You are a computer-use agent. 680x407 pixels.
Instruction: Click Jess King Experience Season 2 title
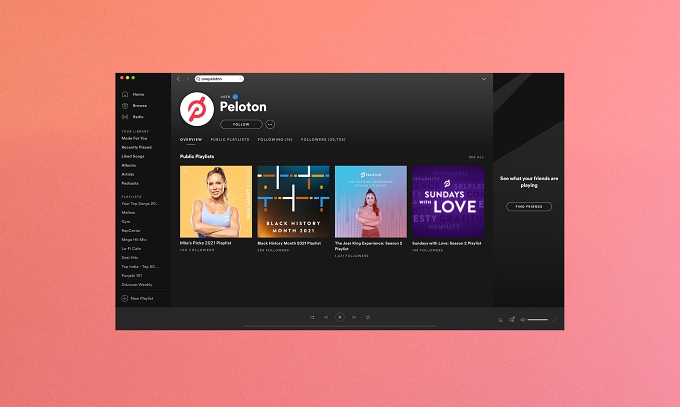coord(369,246)
